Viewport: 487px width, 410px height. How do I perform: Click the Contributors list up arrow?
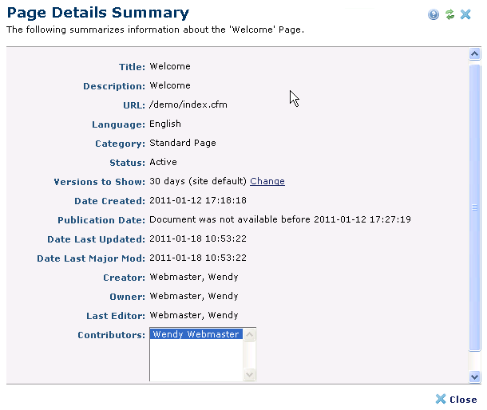click(x=250, y=335)
